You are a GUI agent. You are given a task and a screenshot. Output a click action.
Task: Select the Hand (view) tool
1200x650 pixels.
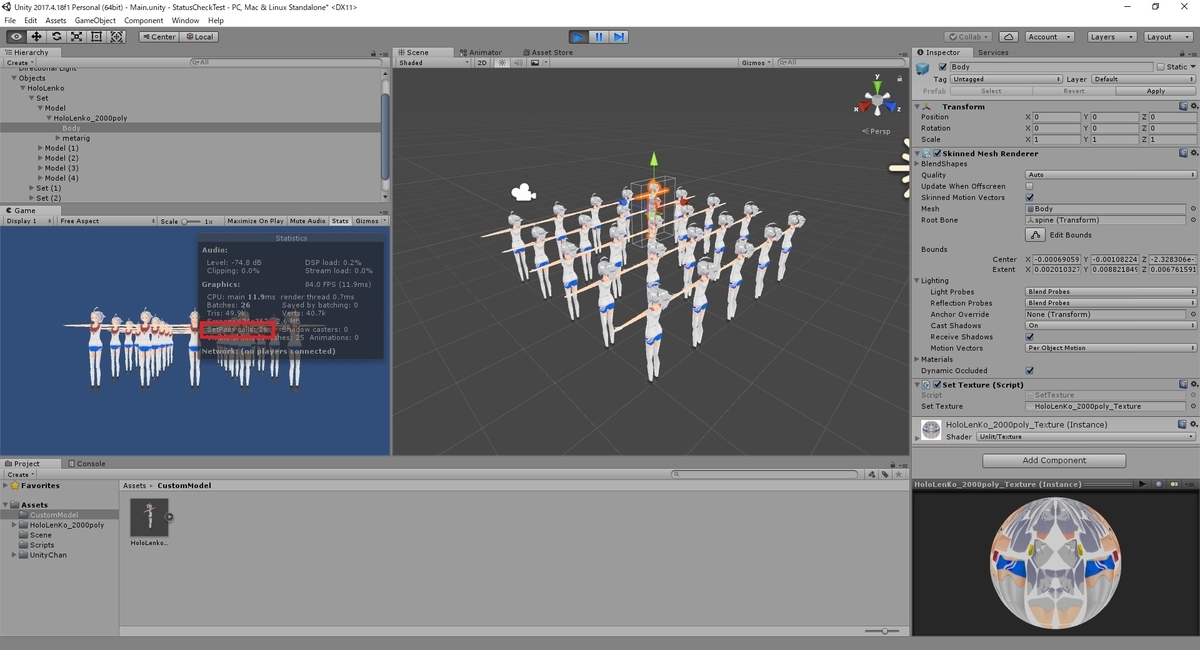pos(15,37)
